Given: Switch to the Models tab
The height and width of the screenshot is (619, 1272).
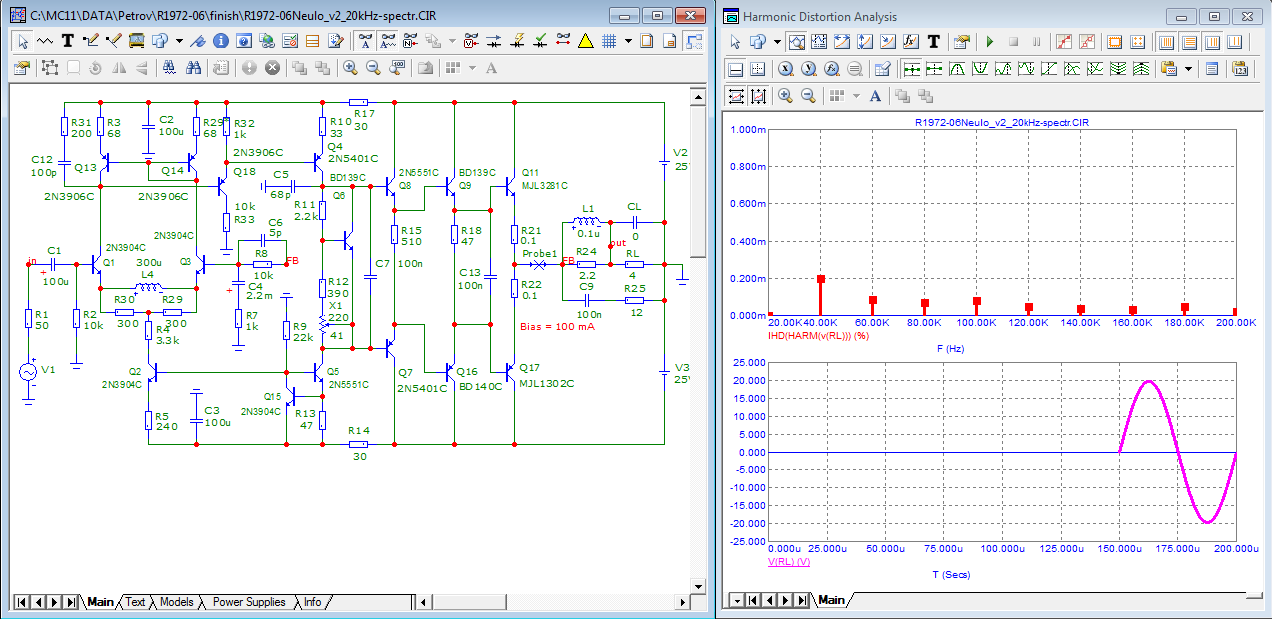Looking at the screenshot, I should [177, 602].
